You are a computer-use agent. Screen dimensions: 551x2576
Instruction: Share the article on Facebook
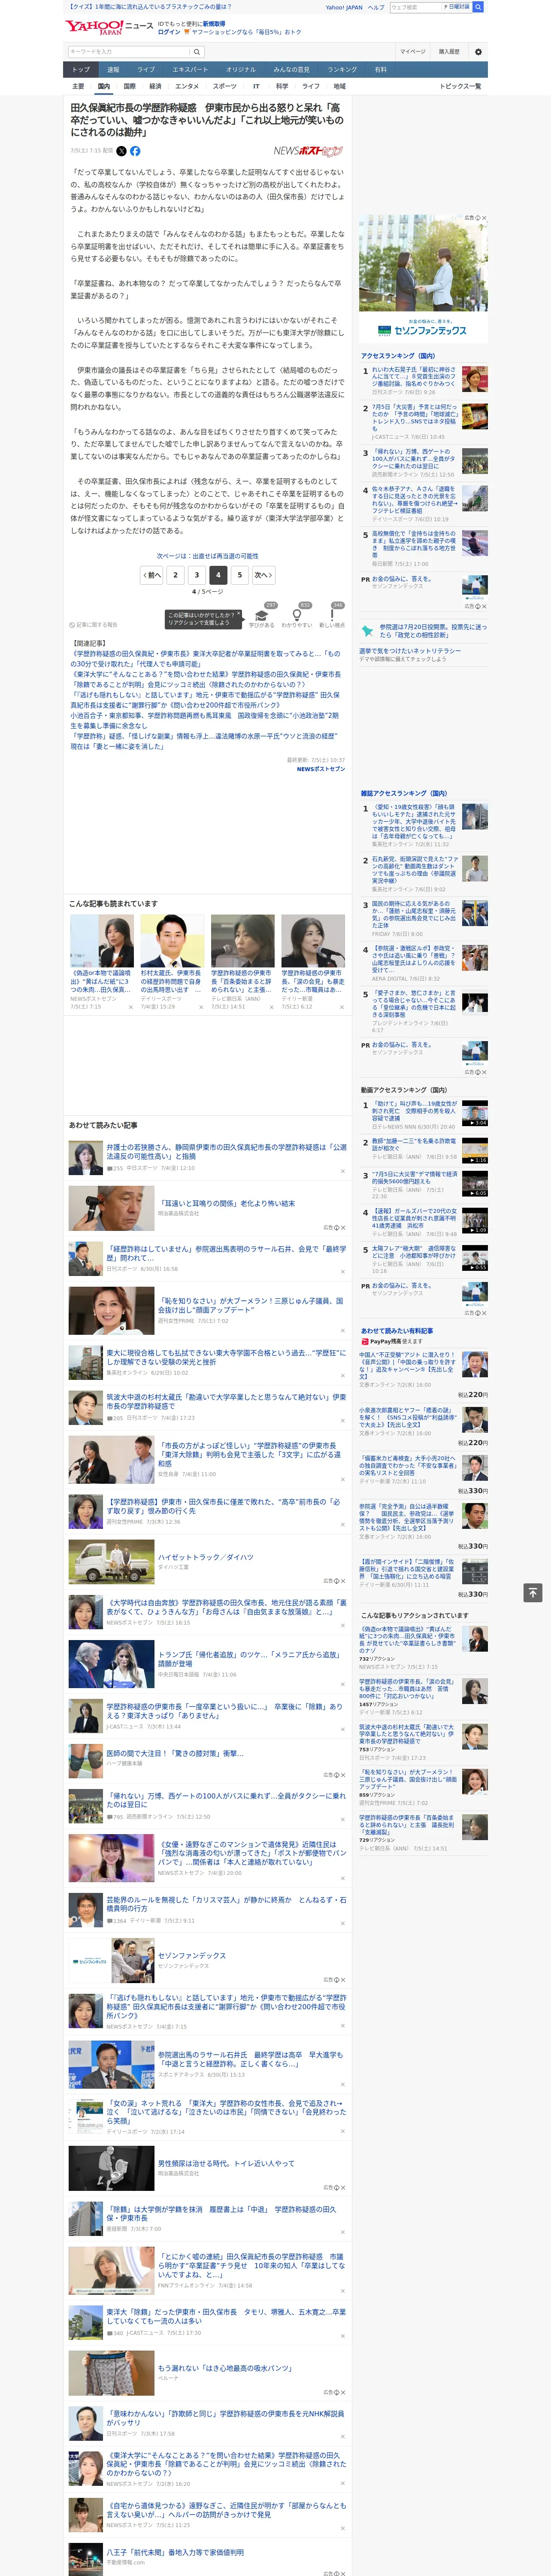pyautogui.click(x=136, y=151)
